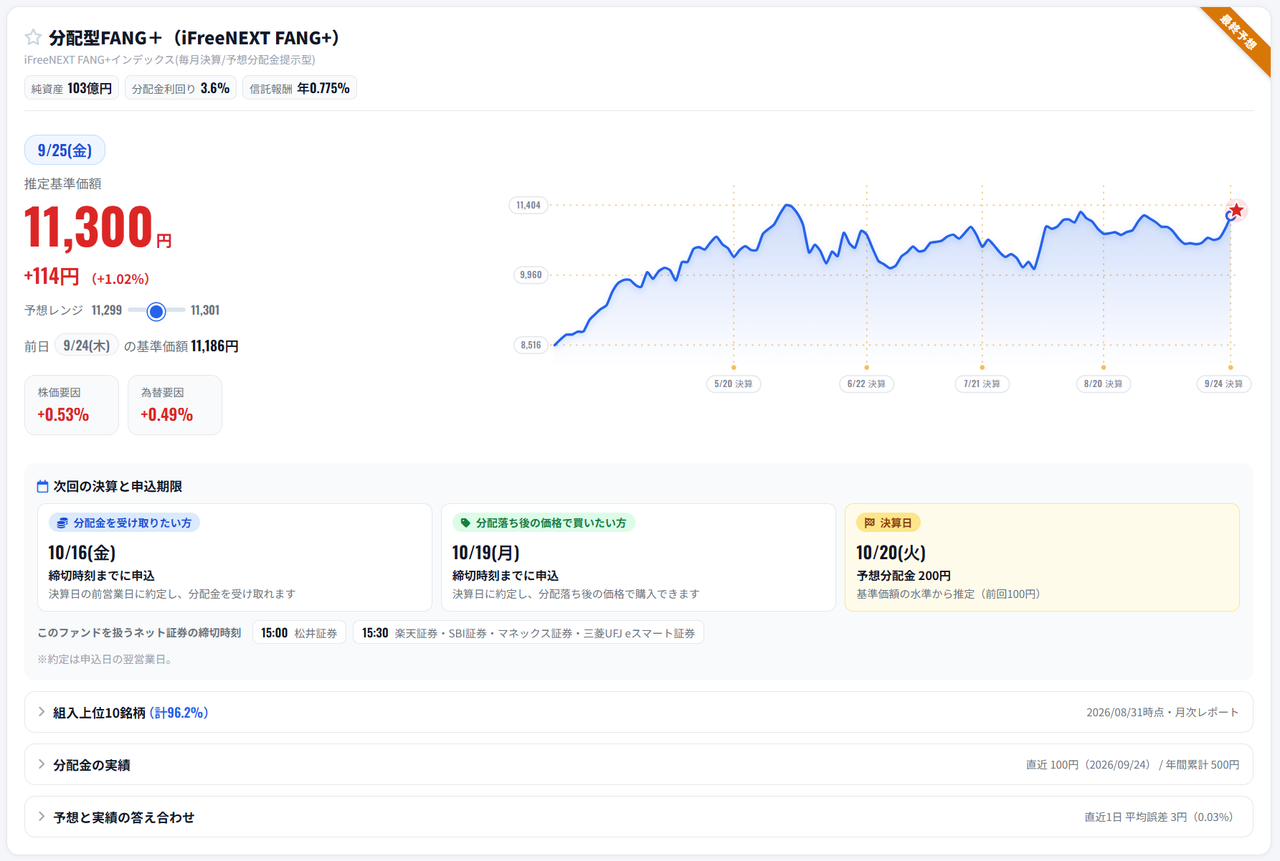Click the calendar icon beside 次回の決算と申込期限

coord(42,487)
